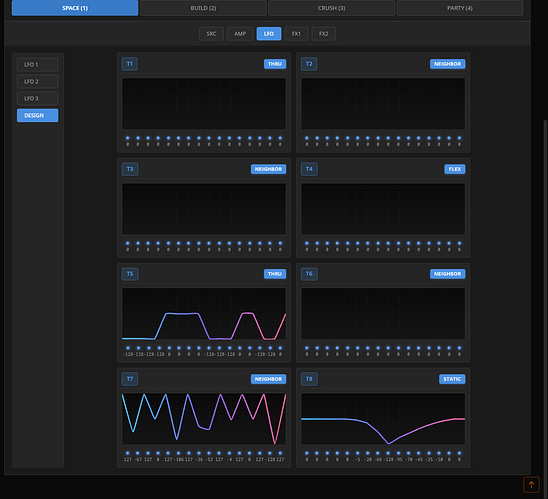The image size is (548, 499).
Task: Change the NEIGHBOR mode on track T3
Action: pos(268,169)
